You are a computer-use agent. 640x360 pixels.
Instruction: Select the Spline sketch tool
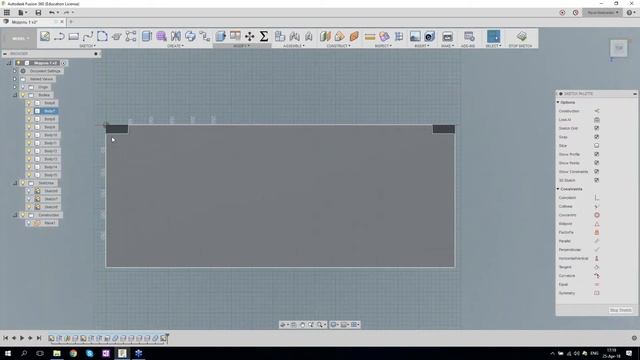pyautogui.click(x=88, y=36)
